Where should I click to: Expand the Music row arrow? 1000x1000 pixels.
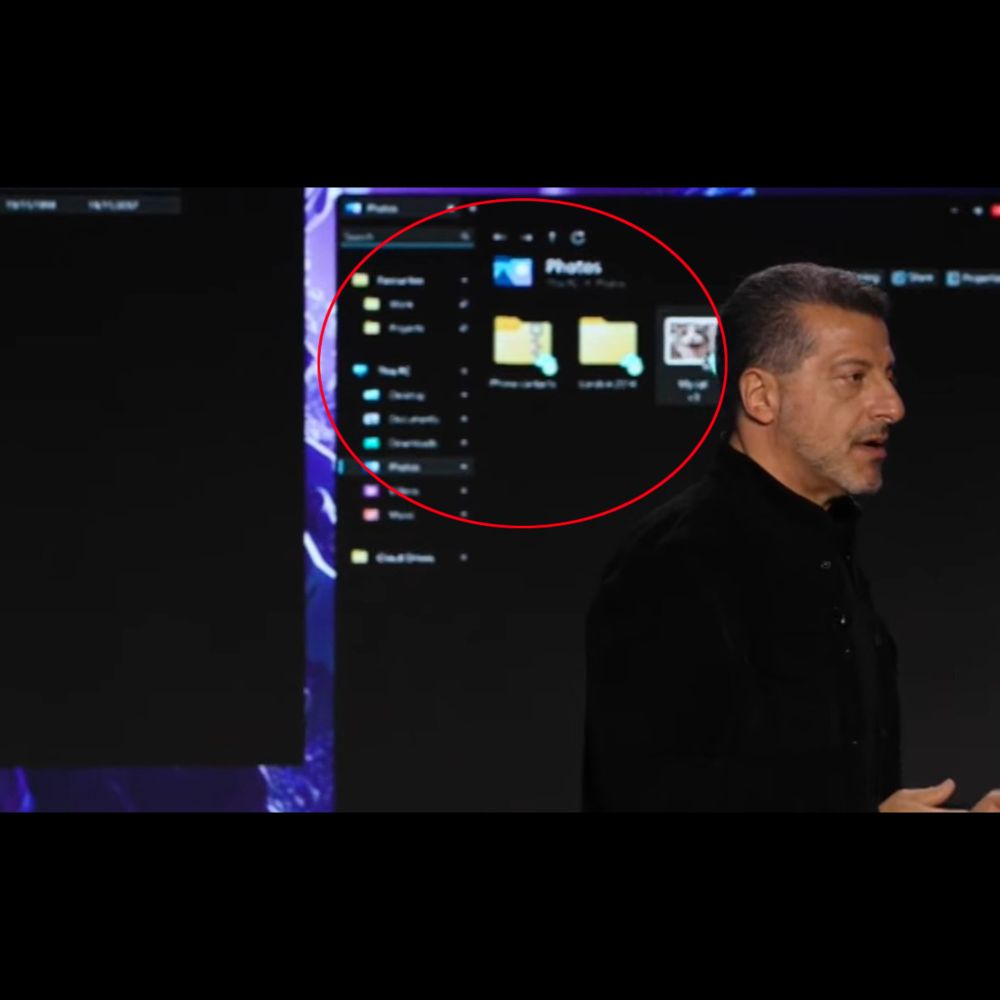pos(464,515)
